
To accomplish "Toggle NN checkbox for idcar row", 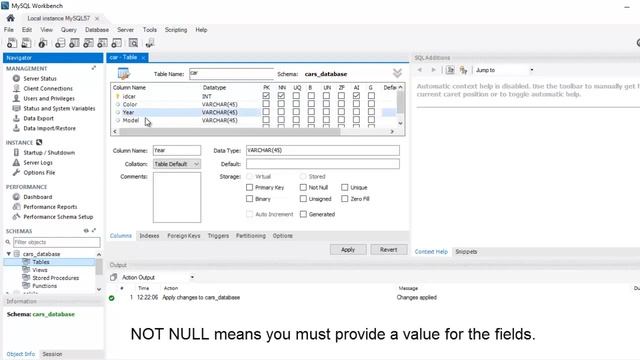I will coord(281,96).
